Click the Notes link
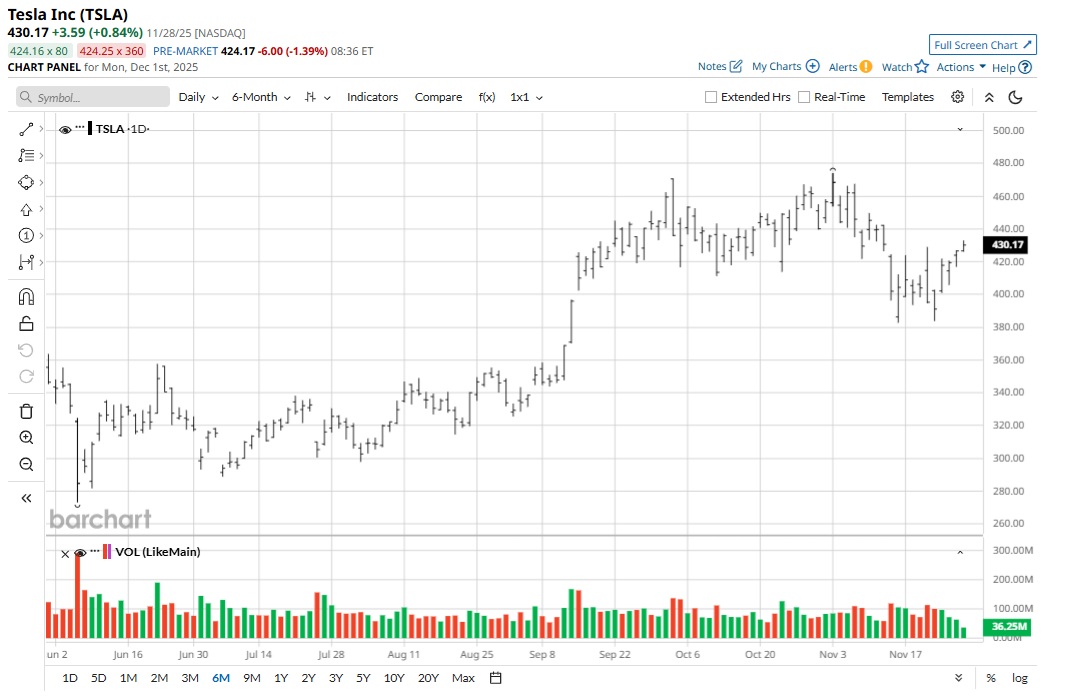 coord(712,66)
